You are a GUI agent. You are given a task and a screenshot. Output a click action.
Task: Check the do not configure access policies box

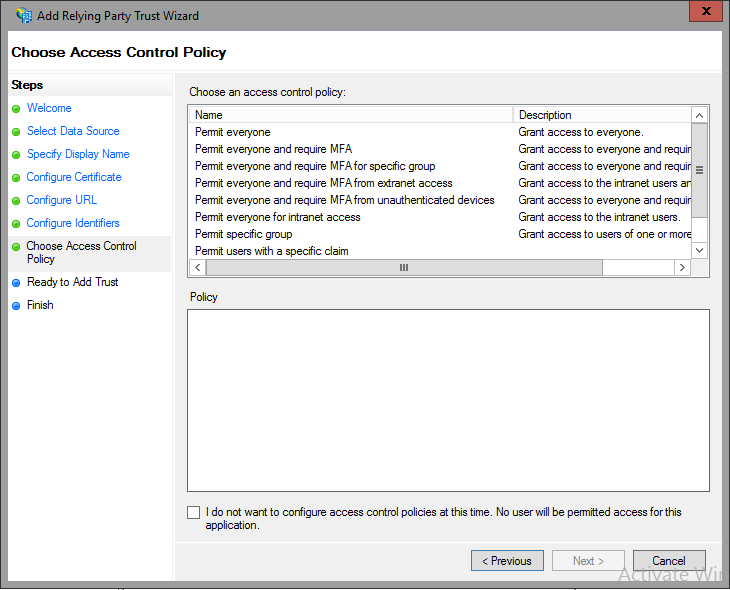point(194,512)
